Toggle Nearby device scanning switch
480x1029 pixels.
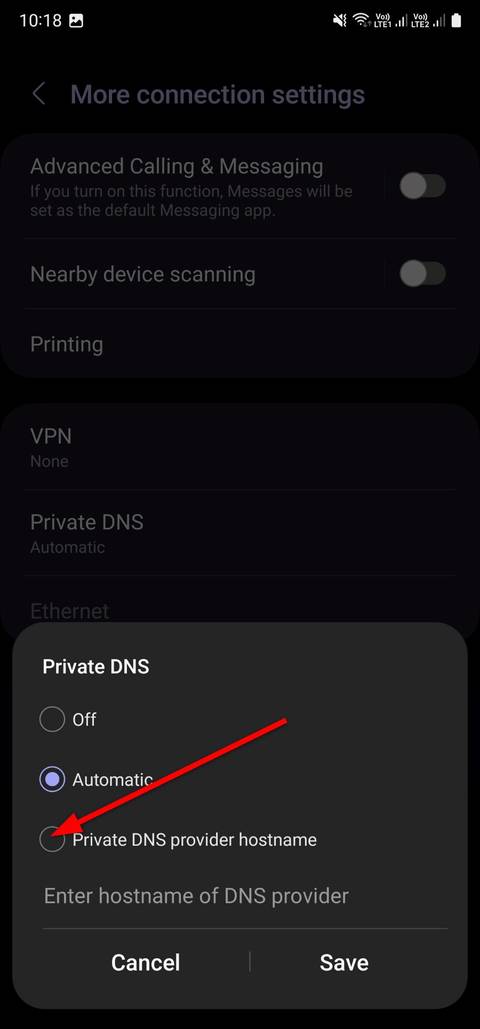pyautogui.click(x=423, y=274)
